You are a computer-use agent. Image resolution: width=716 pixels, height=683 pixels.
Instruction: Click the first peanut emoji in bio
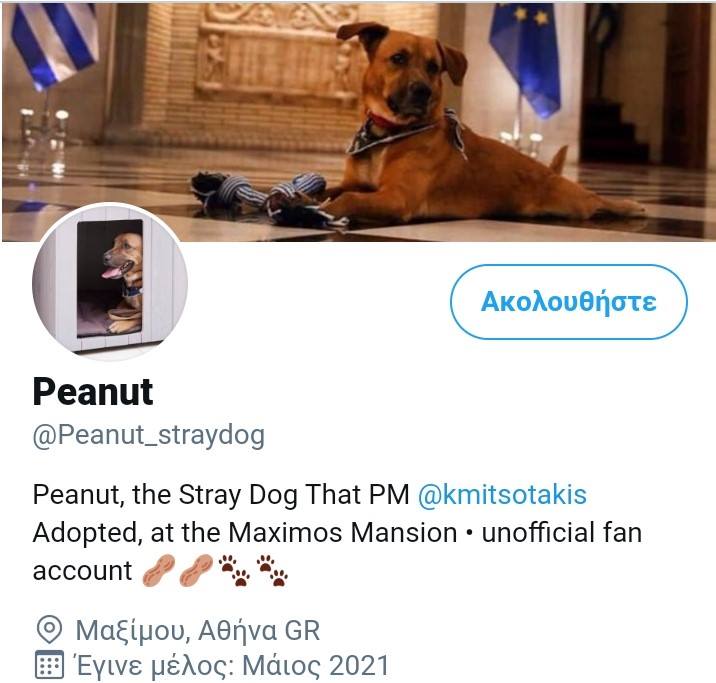(159, 571)
